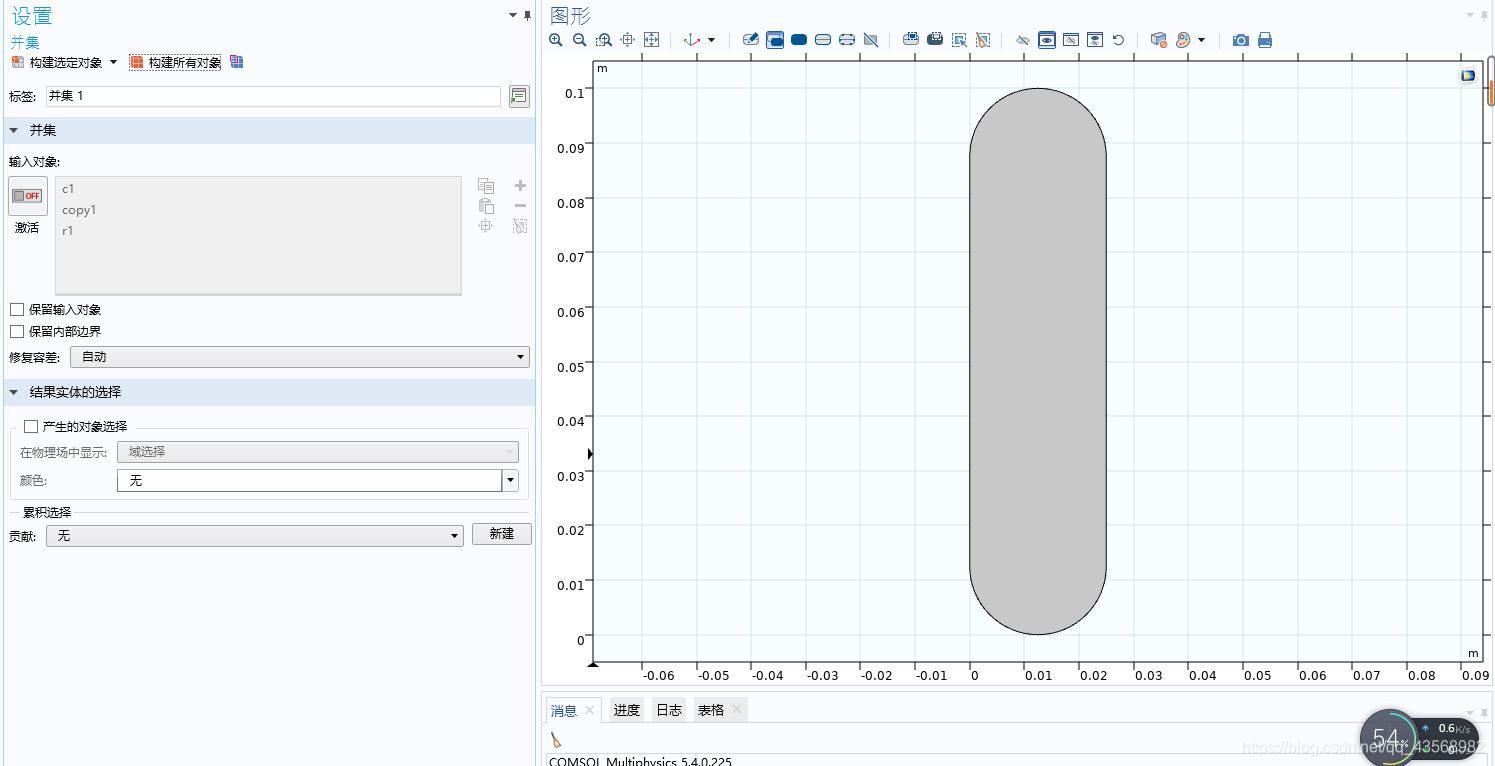Viewport: 1495px width, 766px height.
Task: Click the disabled 域选择 physics display dropdown
Action: (318, 452)
